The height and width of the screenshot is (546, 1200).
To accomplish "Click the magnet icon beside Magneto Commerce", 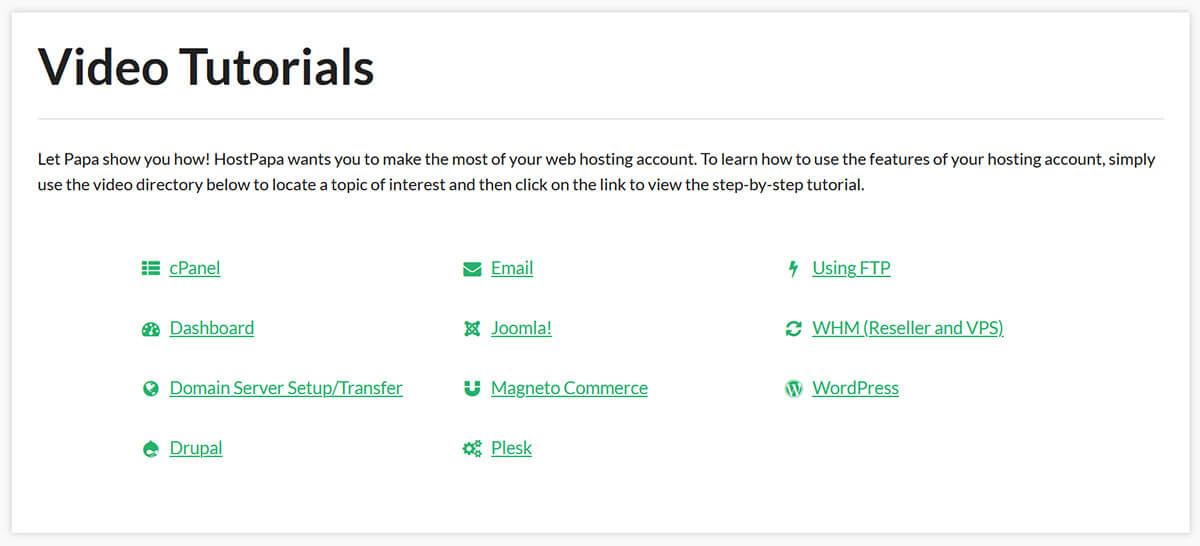I will 472,389.
